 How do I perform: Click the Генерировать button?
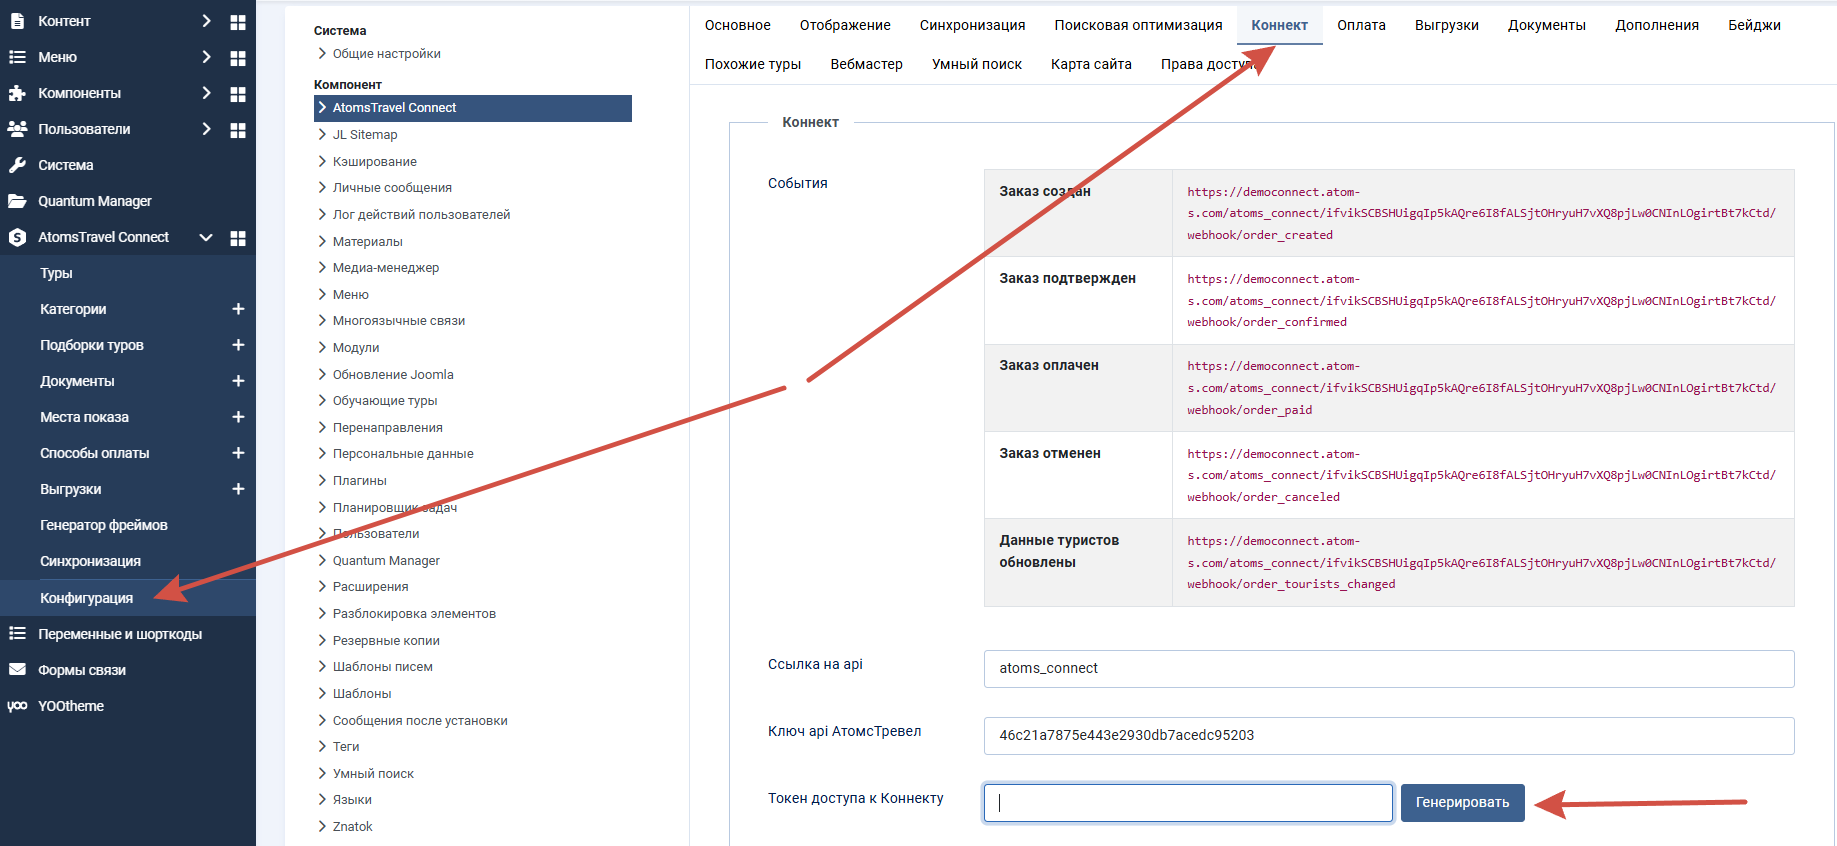pos(1462,803)
